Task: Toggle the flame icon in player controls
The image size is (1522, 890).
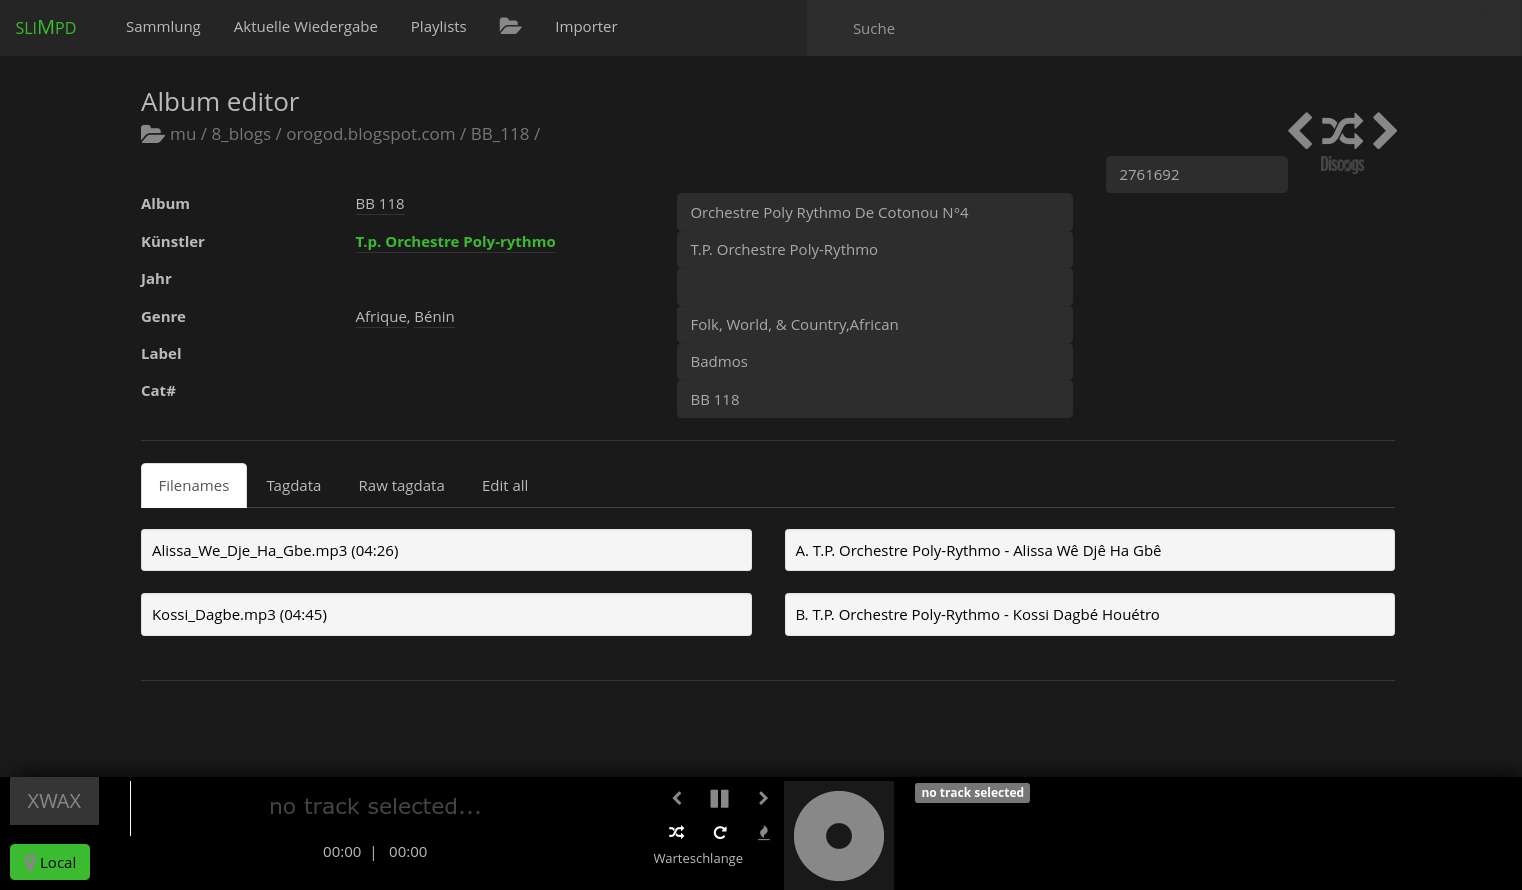Action: click(x=763, y=832)
